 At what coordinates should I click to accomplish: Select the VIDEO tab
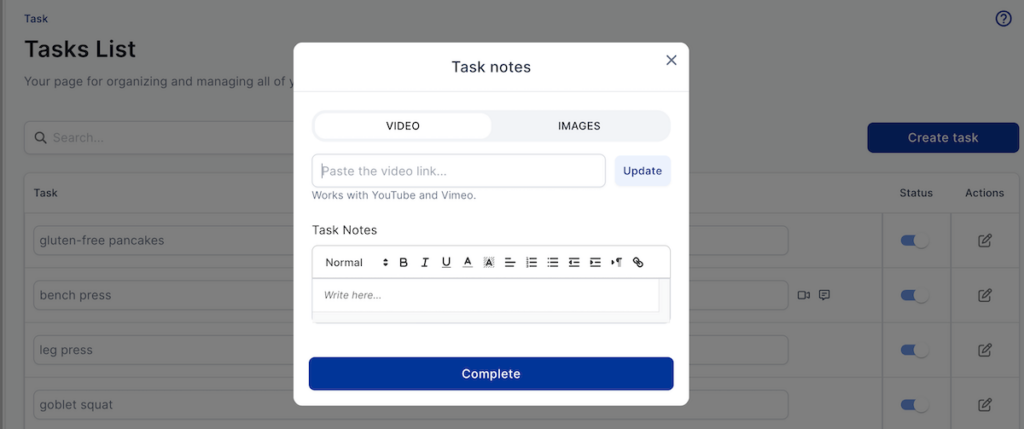(403, 126)
